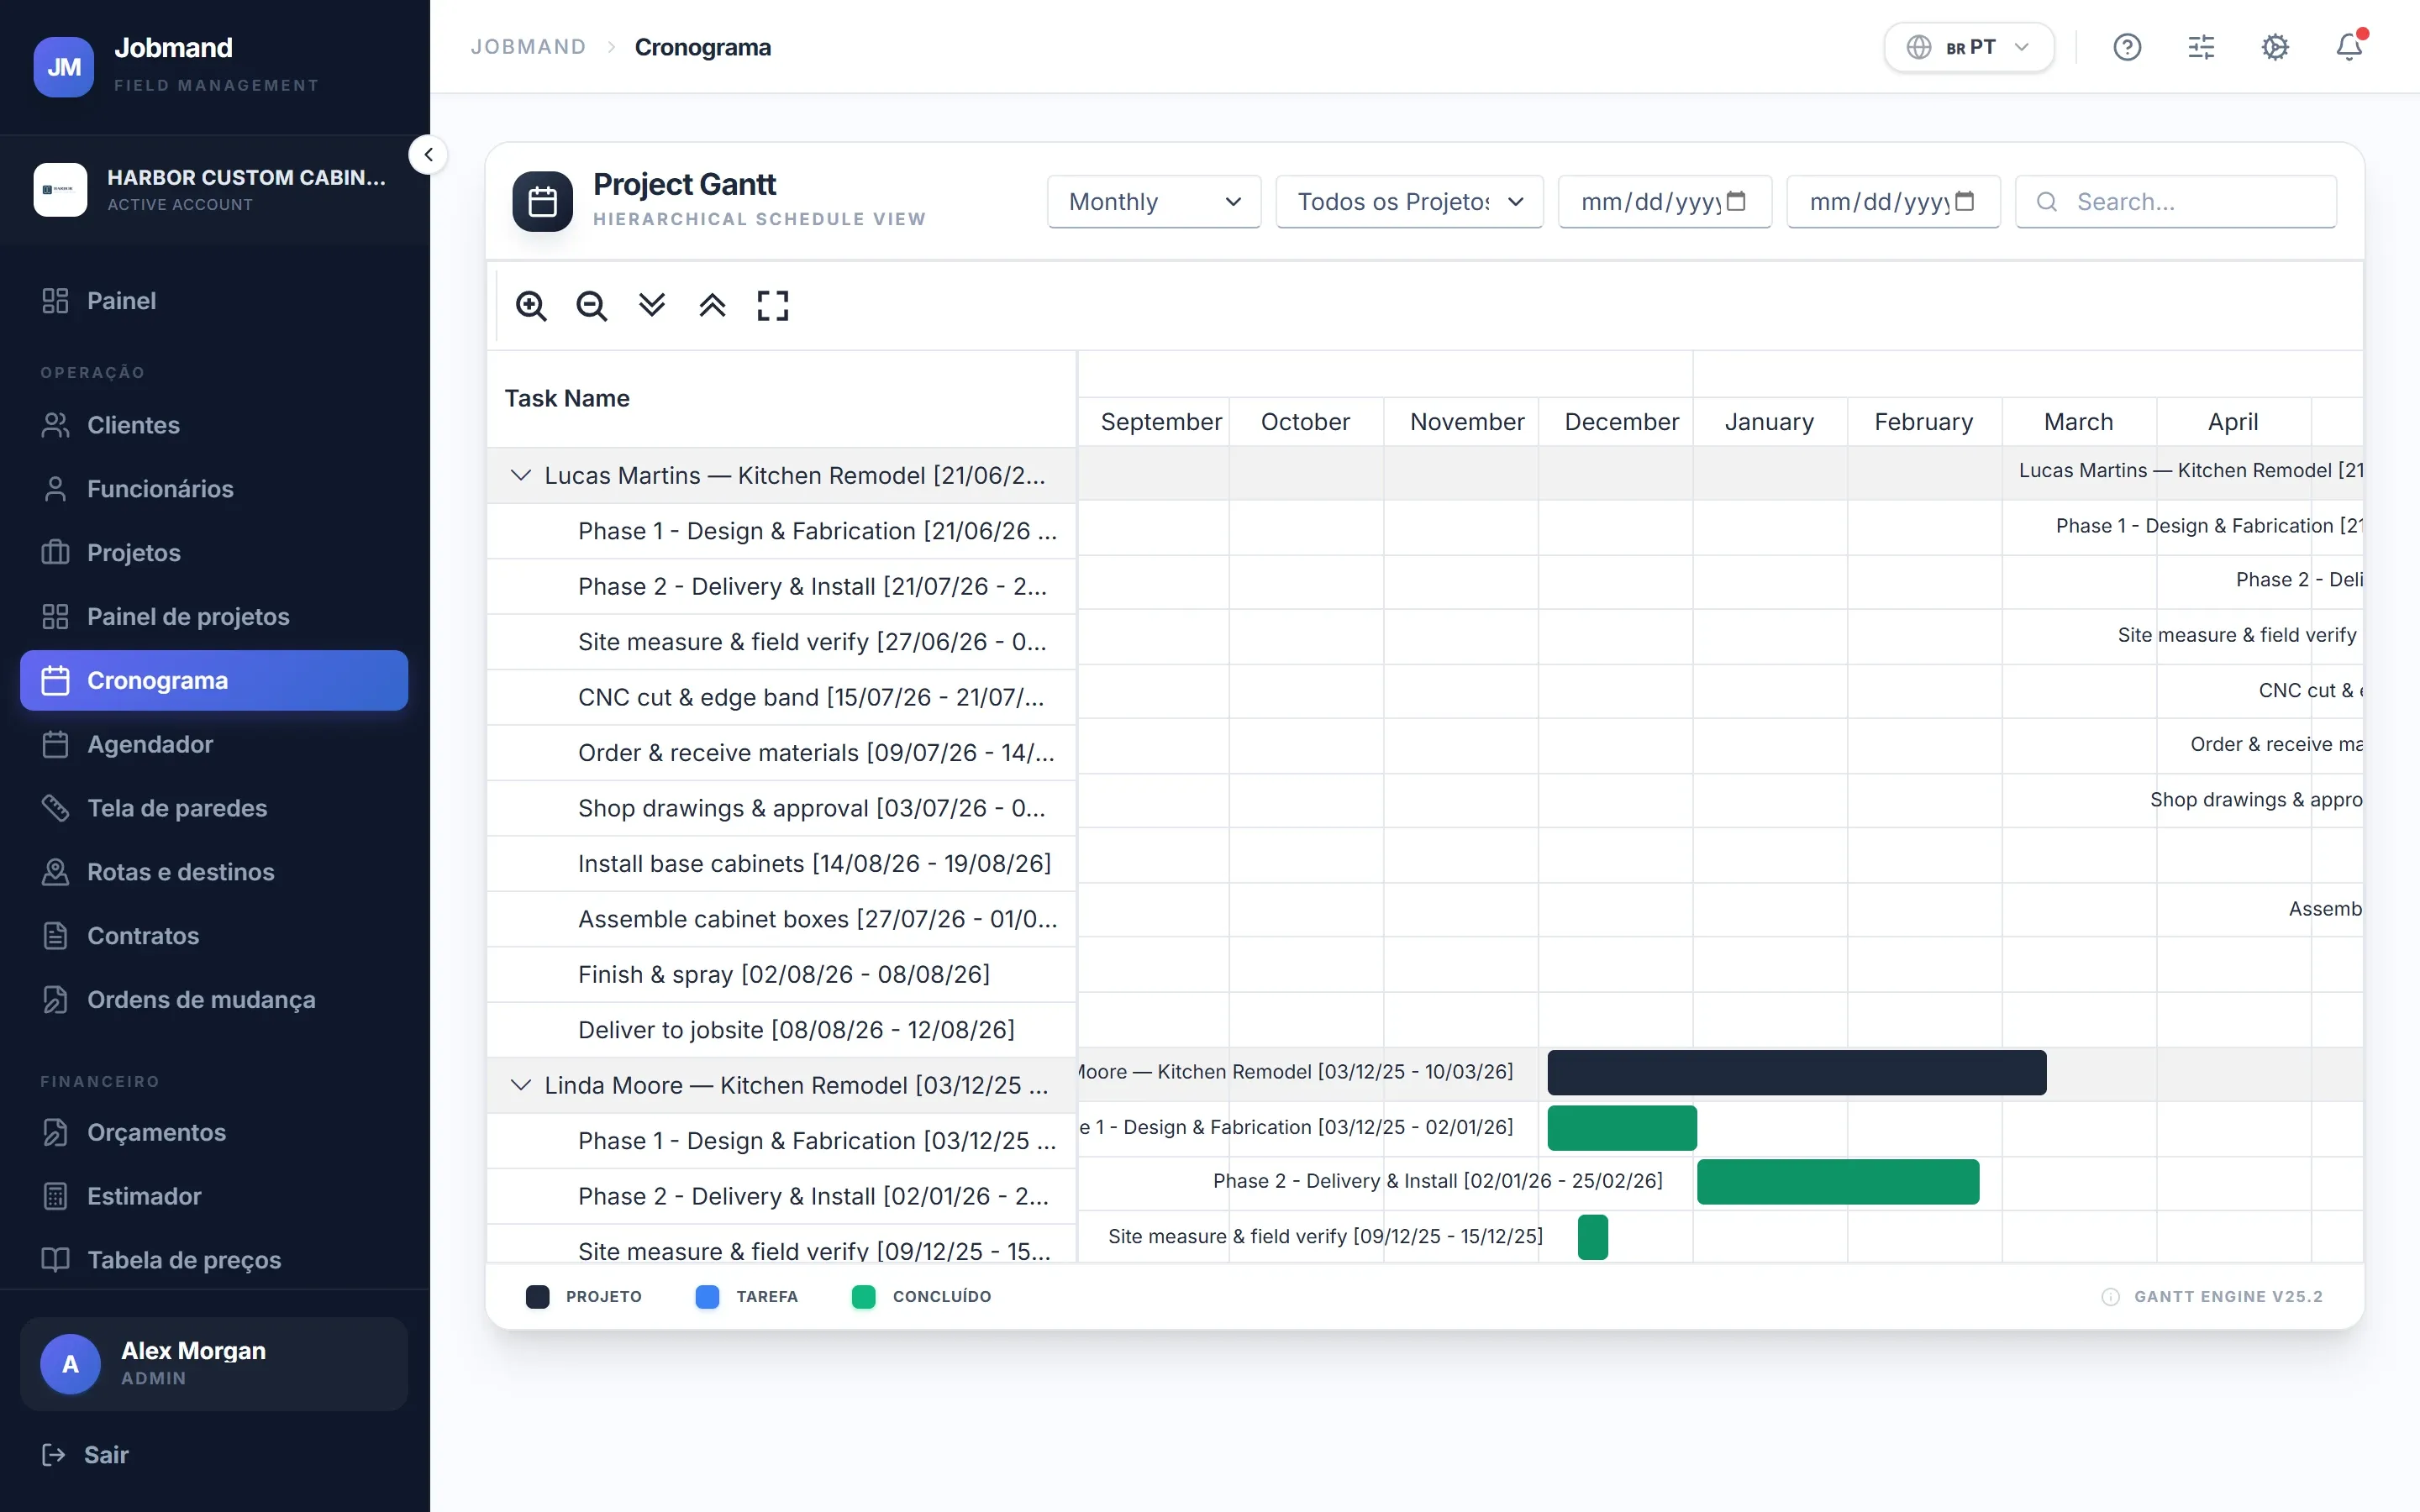
Task: Expand all rows with double-chevron down
Action: 652,306
